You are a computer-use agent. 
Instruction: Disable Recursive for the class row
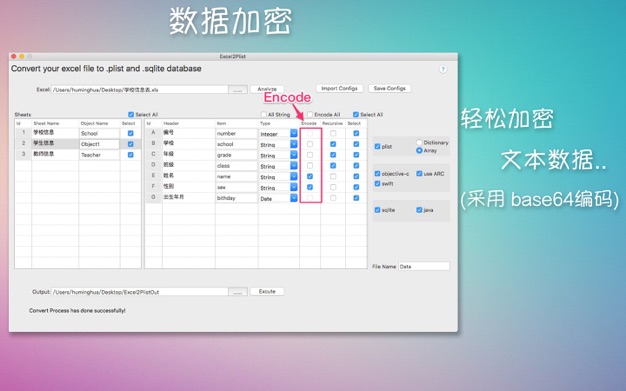pos(333,165)
